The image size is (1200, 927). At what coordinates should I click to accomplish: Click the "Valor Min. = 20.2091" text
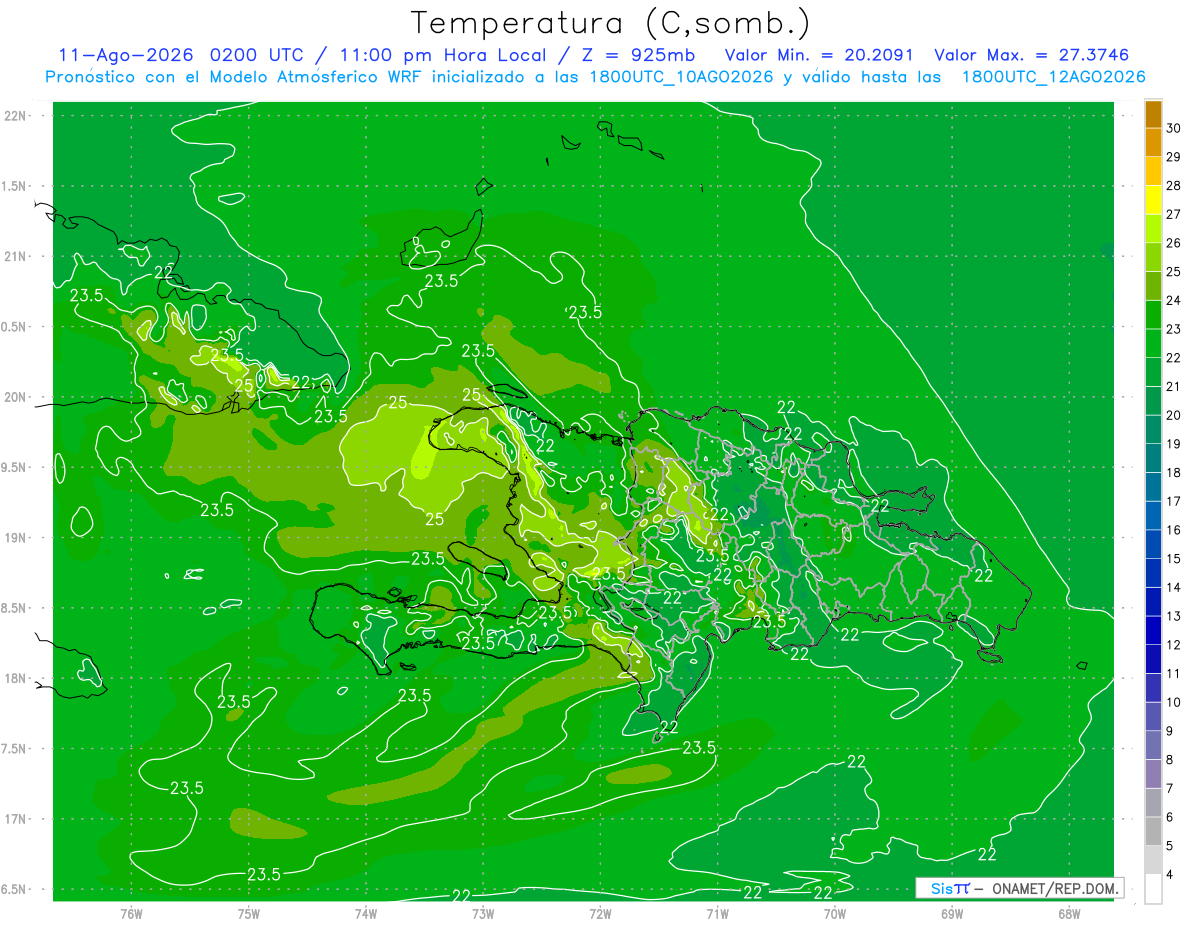point(819,55)
